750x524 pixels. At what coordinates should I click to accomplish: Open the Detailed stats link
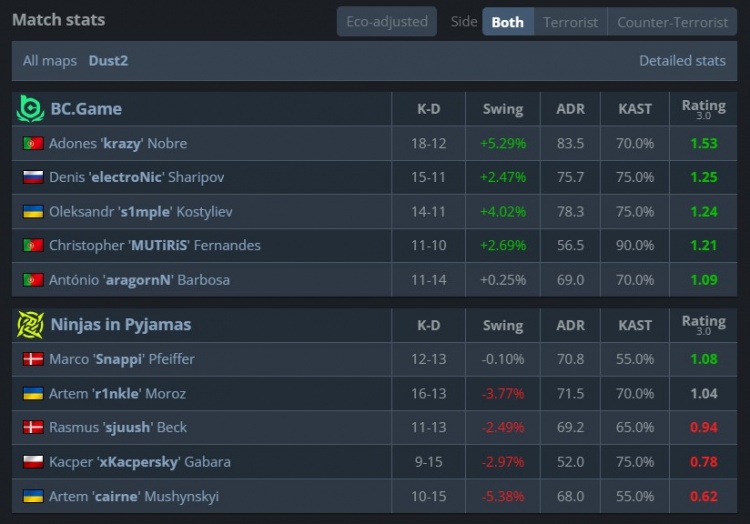[x=682, y=60]
